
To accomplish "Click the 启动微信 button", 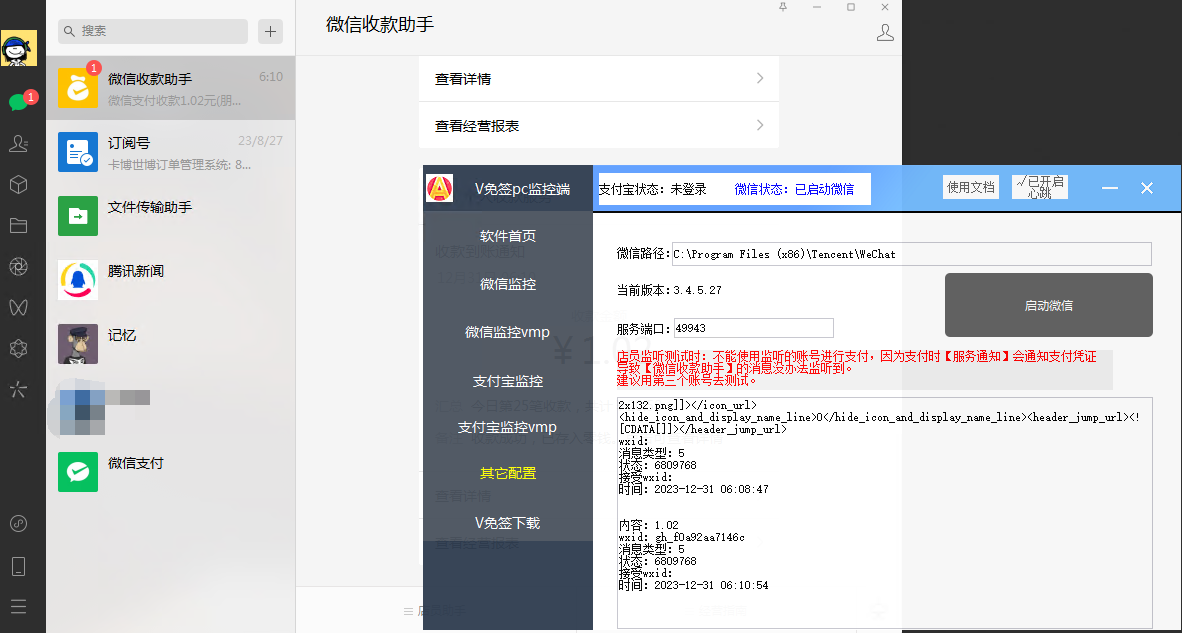I will 1047,306.
